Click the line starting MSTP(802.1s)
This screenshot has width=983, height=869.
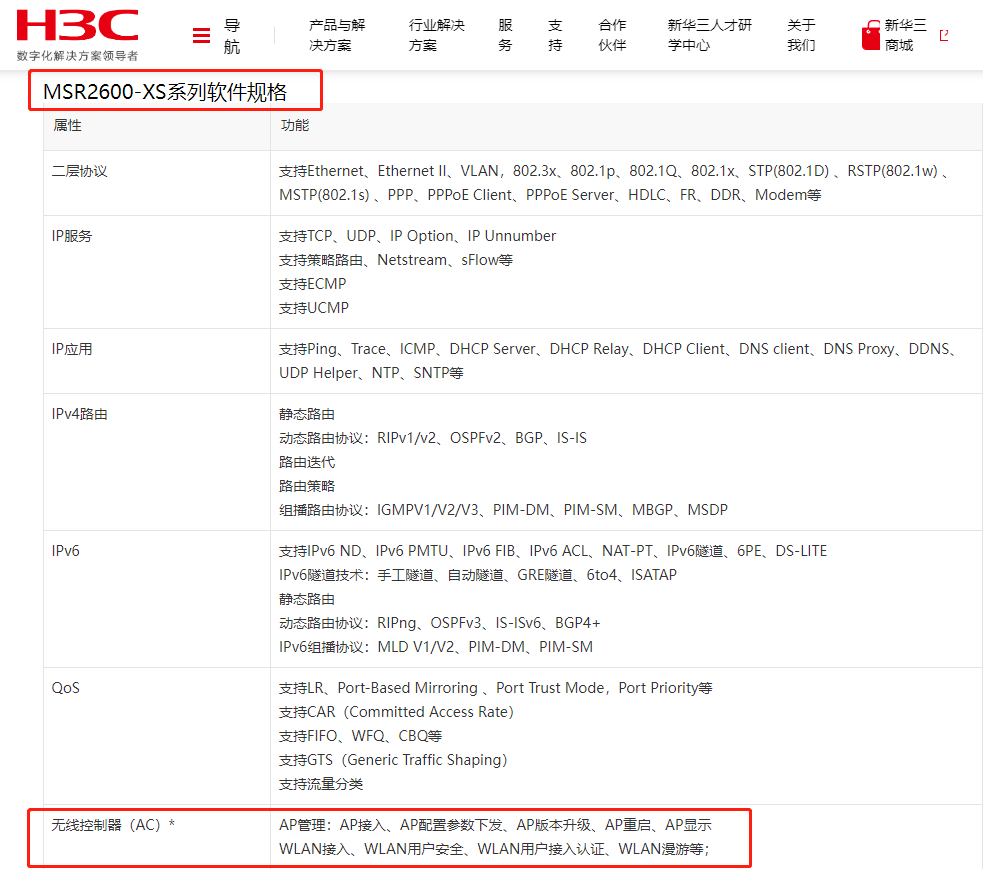[550, 195]
